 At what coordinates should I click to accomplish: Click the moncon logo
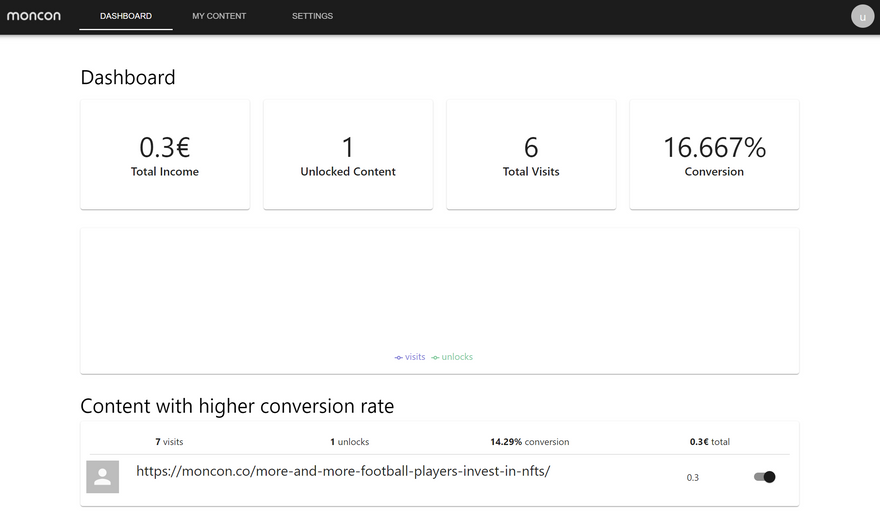(34, 16)
